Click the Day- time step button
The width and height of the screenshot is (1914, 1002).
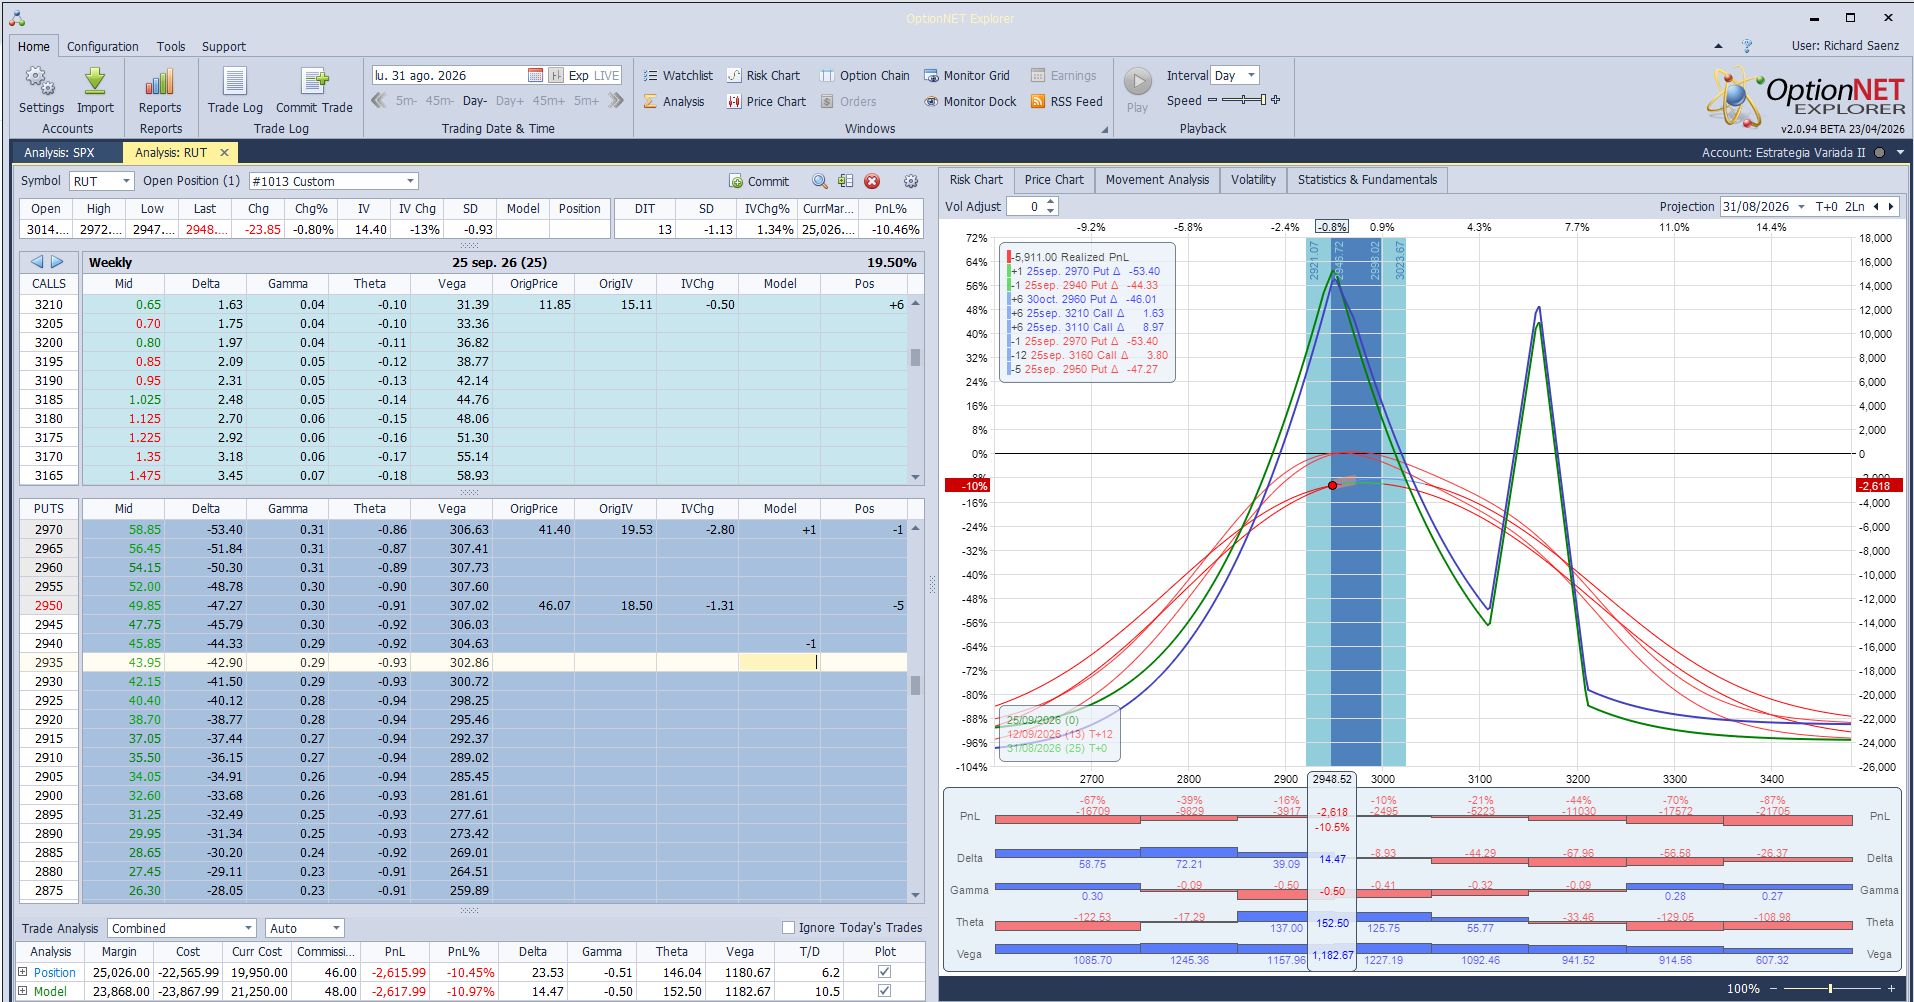475,101
